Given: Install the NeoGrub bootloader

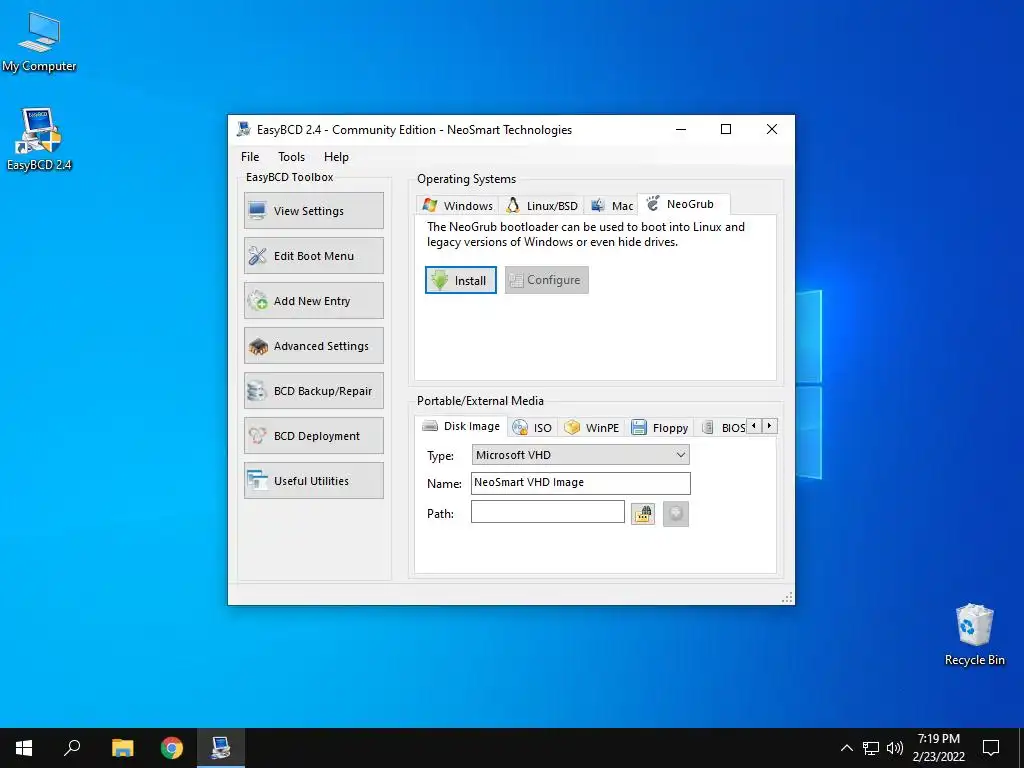Looking at the screenshot, I should [x=461, y=280].
